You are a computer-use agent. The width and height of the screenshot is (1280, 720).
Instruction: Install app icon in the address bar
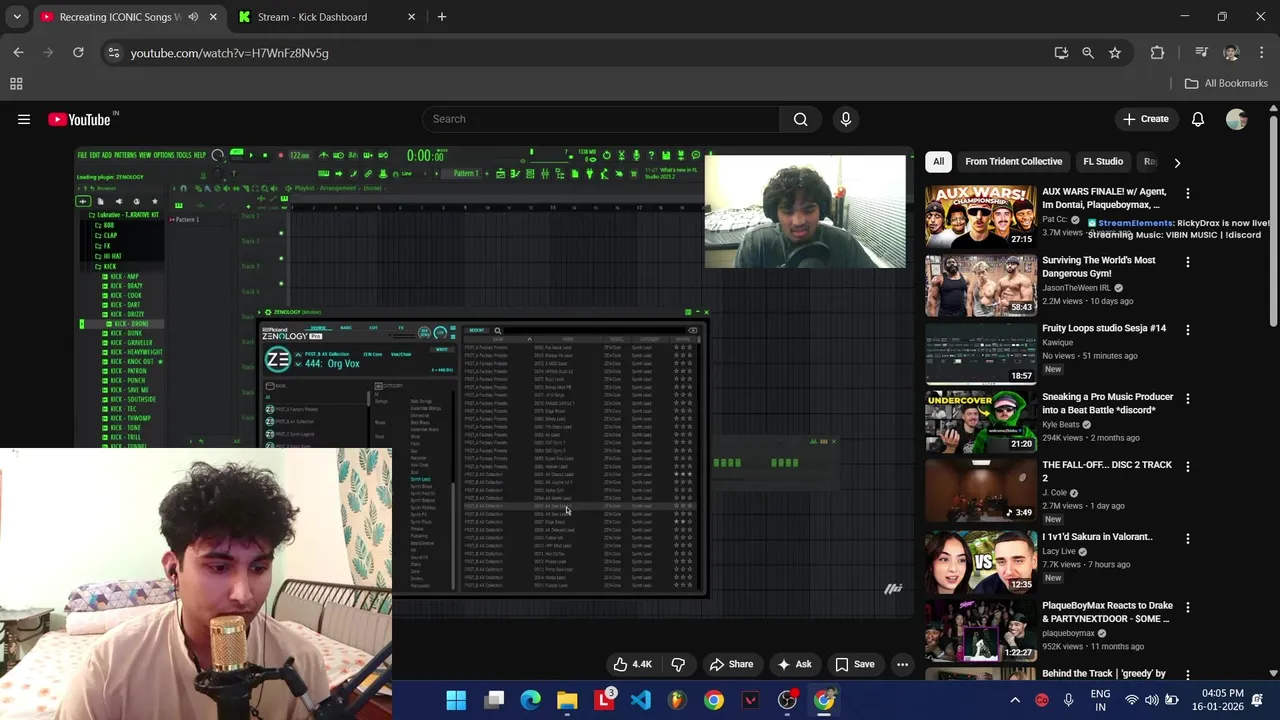tap(1061, 53)
